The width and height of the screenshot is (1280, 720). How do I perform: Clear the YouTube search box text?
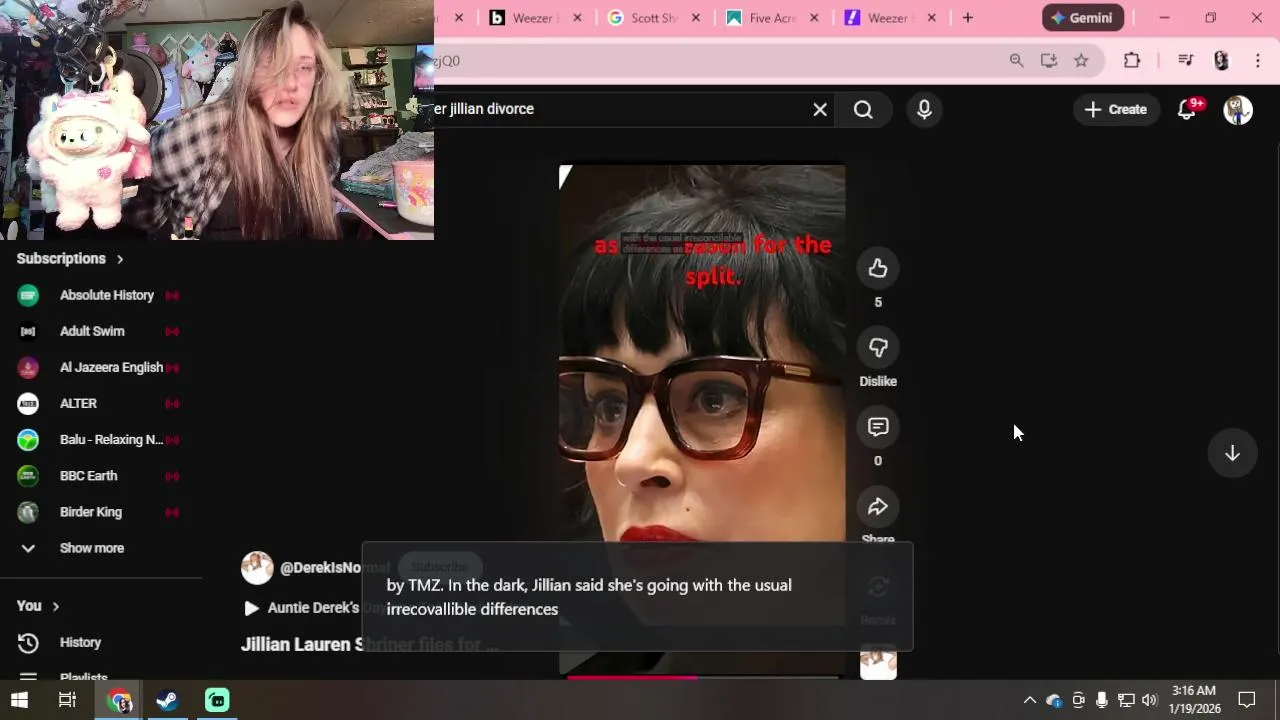pos(820,109)
